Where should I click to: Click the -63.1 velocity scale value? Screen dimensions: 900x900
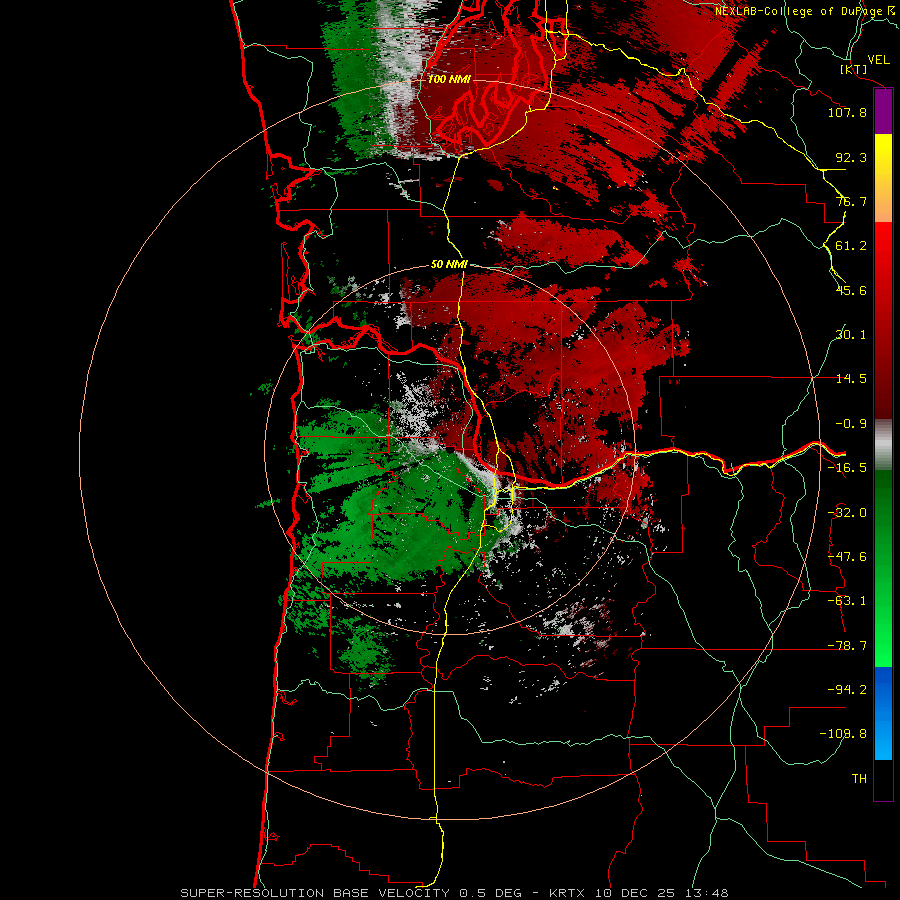pos(847,601)
